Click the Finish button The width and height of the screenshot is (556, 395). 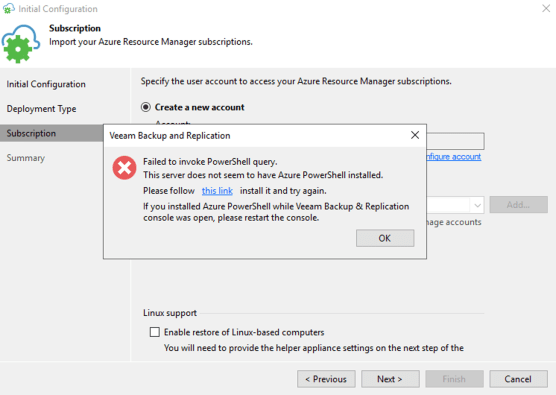[454, 379]
